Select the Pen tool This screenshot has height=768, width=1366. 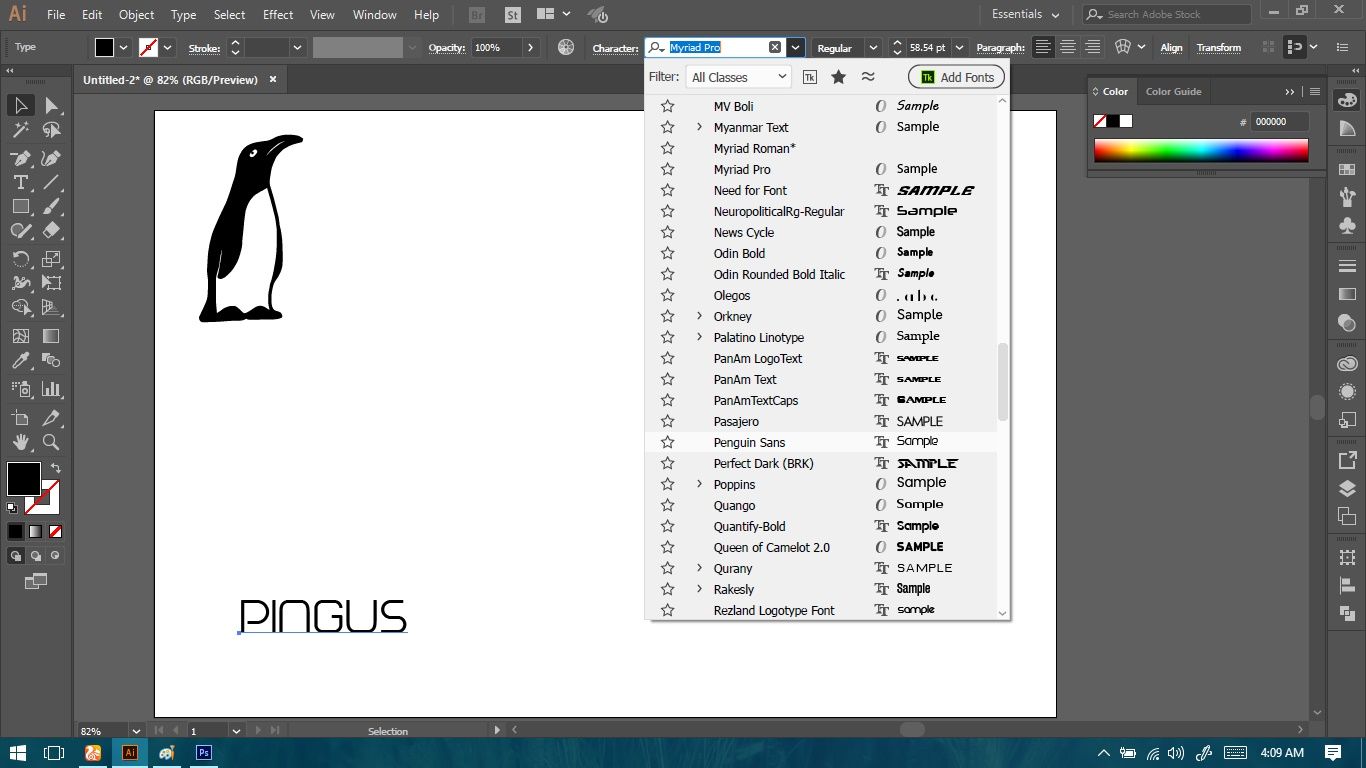click(x=21, y=158)
